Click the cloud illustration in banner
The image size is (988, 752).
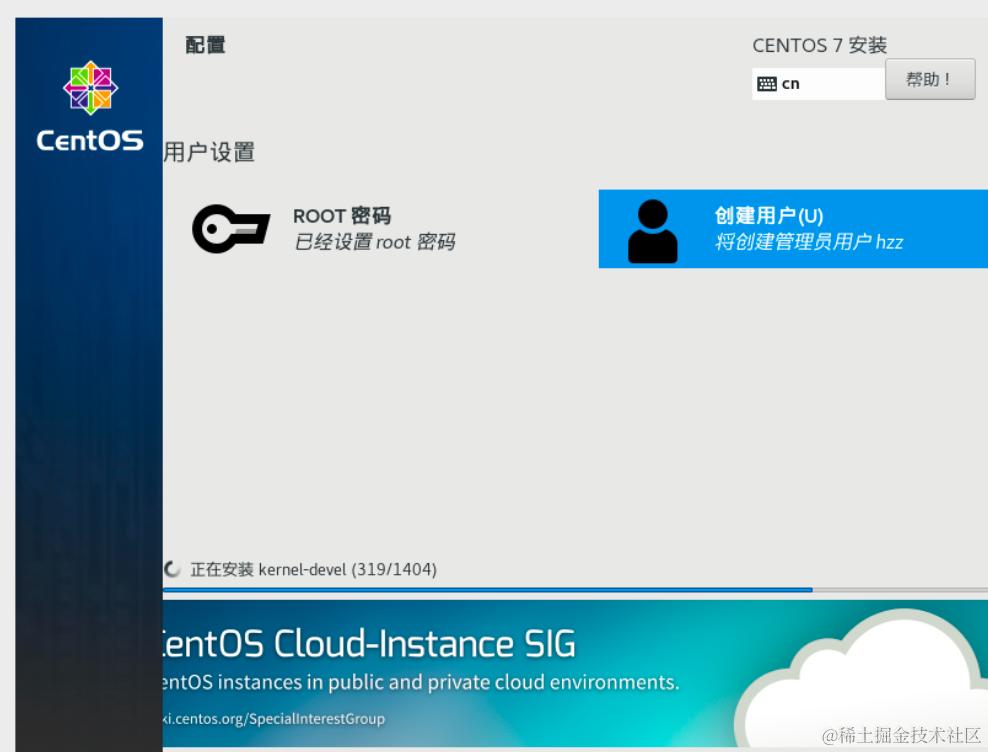coord(862,678)
